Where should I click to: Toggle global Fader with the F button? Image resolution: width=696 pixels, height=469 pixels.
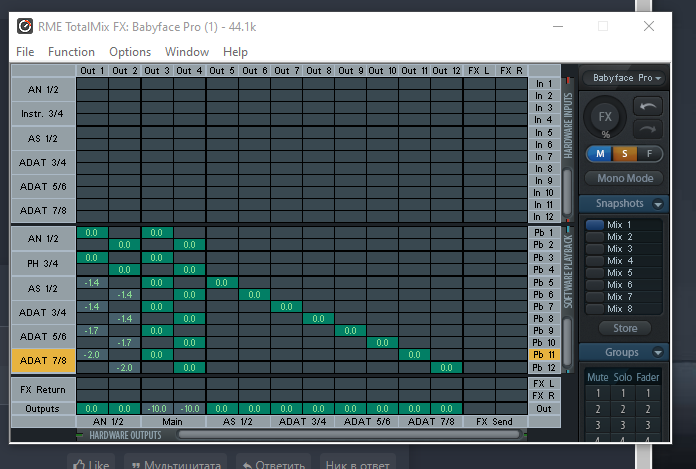tap(649, 154)
